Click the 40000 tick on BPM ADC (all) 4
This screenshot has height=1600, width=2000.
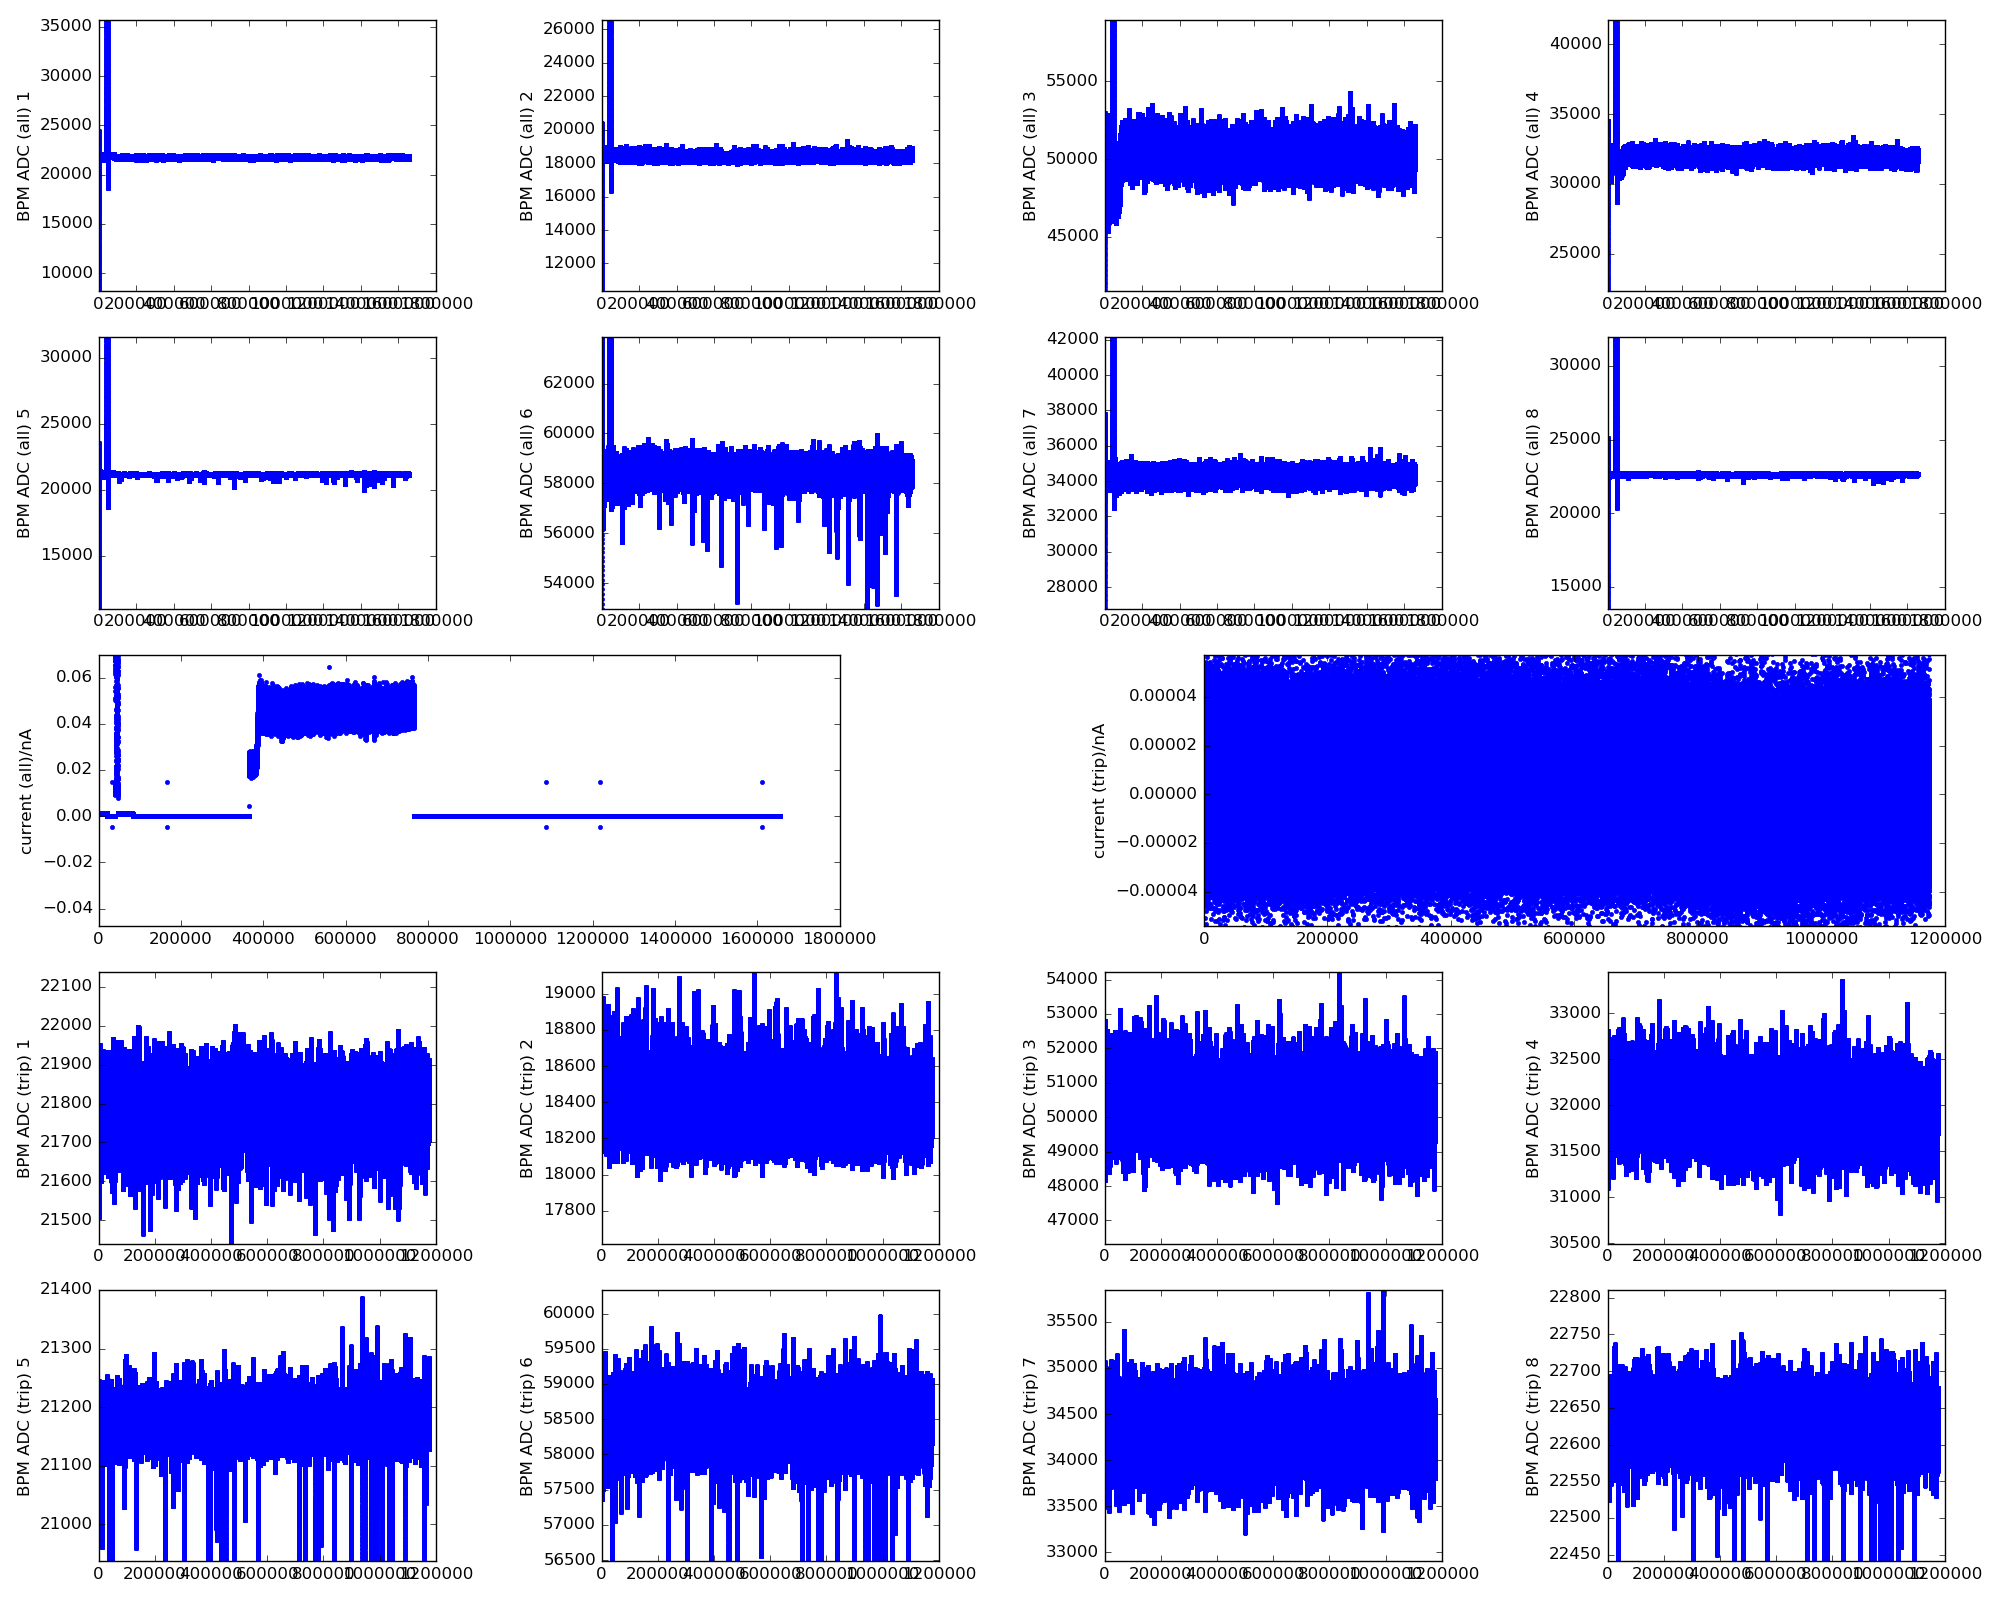(x=1575, y=44)
